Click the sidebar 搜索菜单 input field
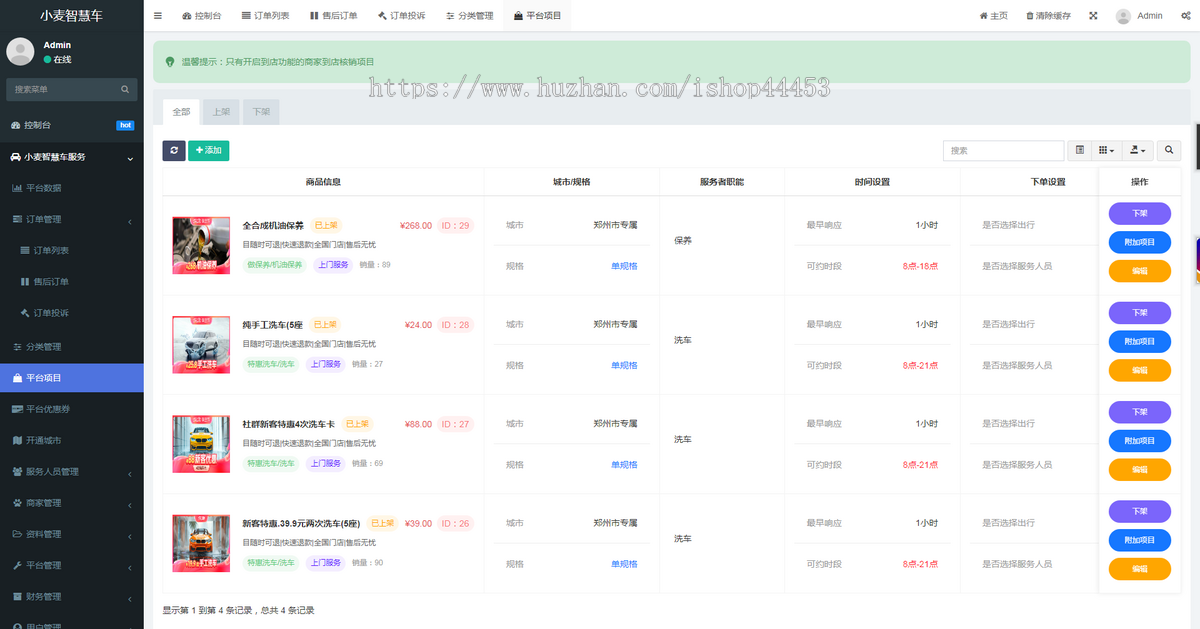This screenshot has height=629, width=1200. pos(63,89)
